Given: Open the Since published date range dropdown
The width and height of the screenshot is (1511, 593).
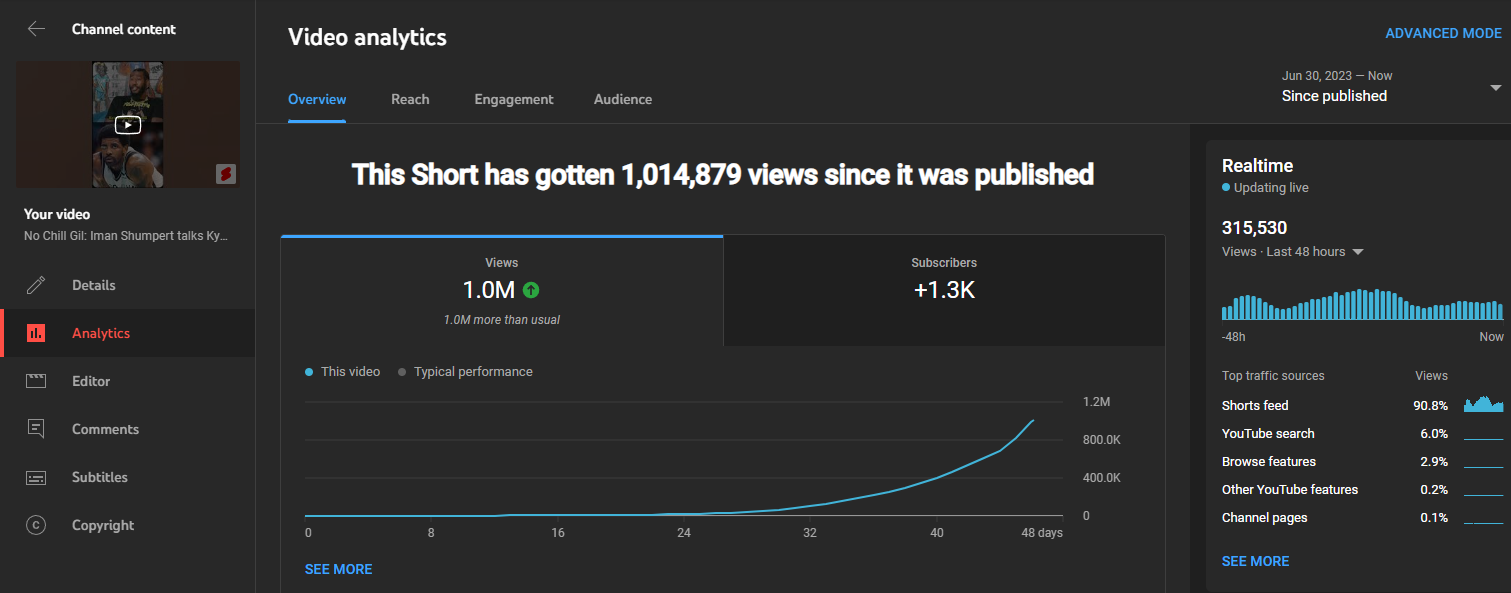Looking at the screenshot, I should [x=1392, y=87].
